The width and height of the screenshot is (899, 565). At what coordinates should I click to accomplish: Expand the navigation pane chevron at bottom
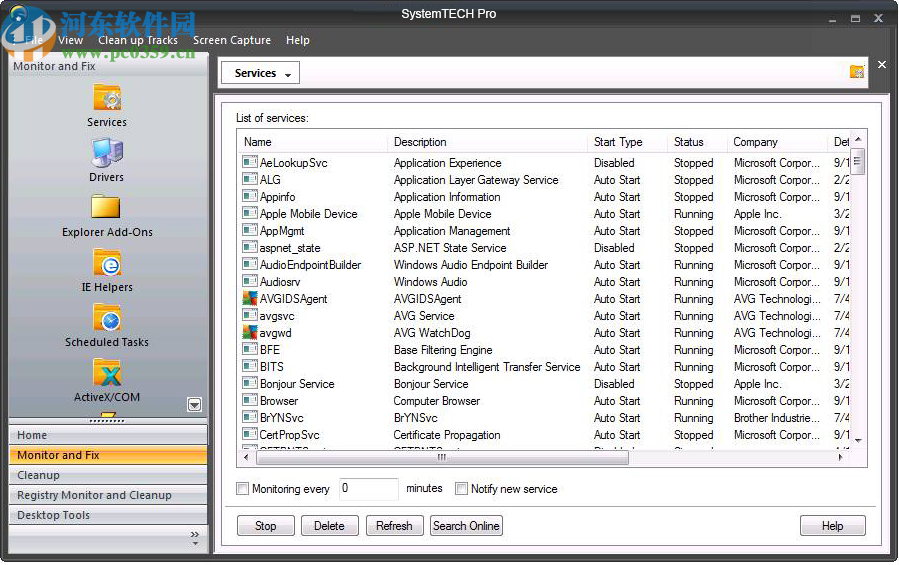point(195,537)
